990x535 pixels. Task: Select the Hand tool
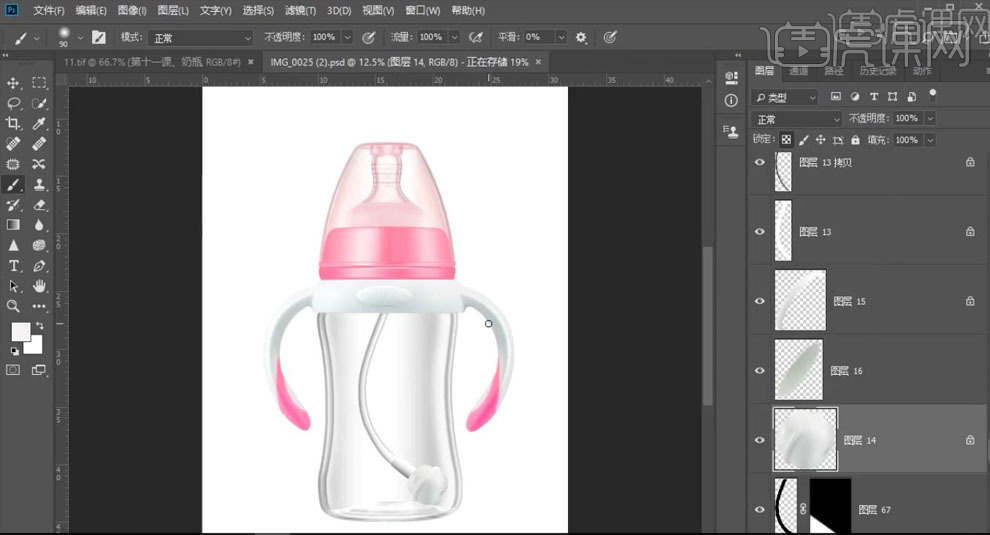point(39,286)
